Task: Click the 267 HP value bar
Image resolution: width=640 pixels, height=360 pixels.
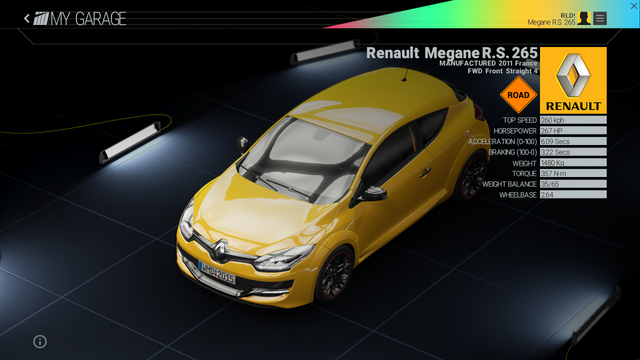Action: [x=573, y=131]
